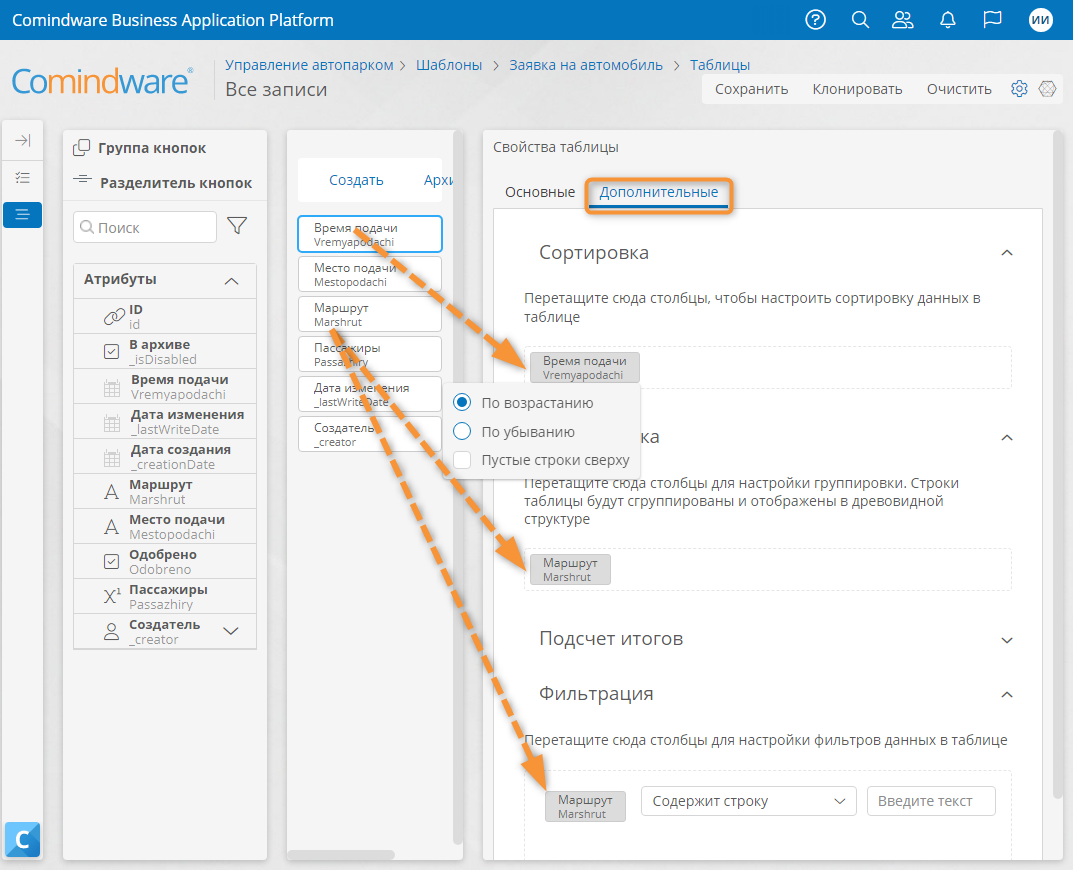1073x870 pixels.
Task: Expand the Создатель attribute chevron
Action: tap(231, 631)
